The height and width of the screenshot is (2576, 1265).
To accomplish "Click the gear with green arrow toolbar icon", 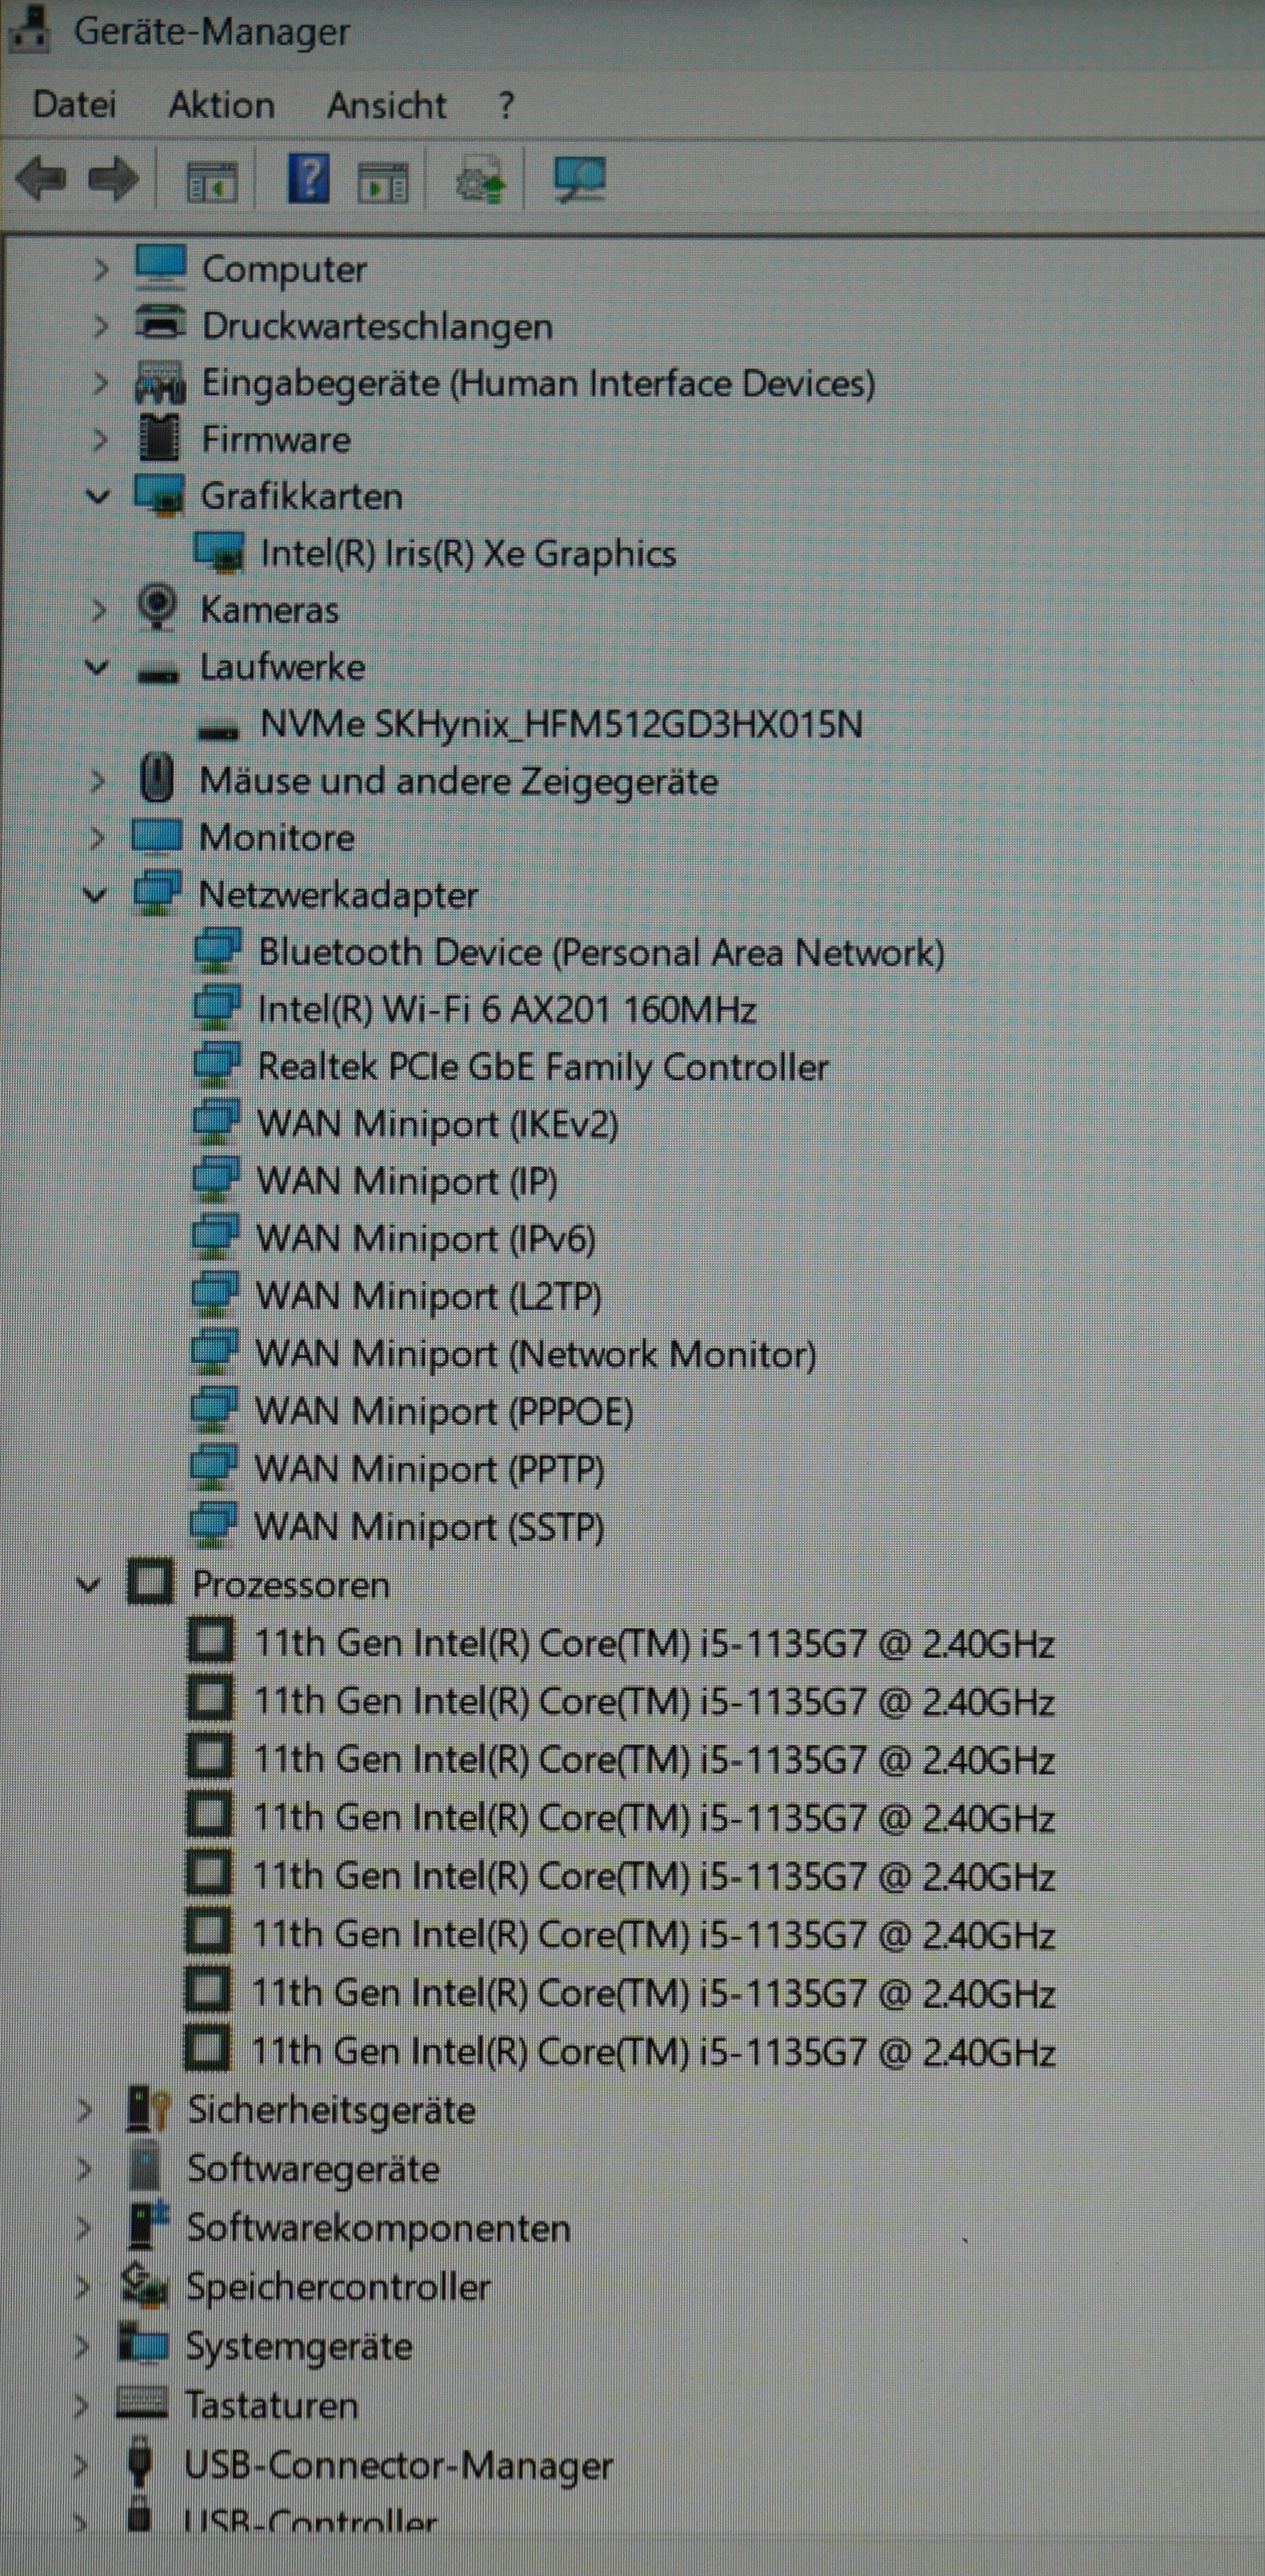I will coord(480,182).
